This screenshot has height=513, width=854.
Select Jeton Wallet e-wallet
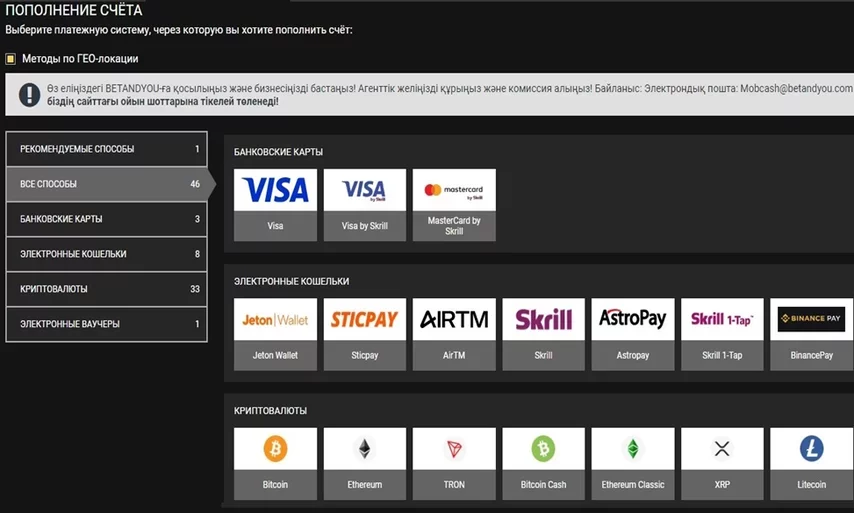(275, 334)
